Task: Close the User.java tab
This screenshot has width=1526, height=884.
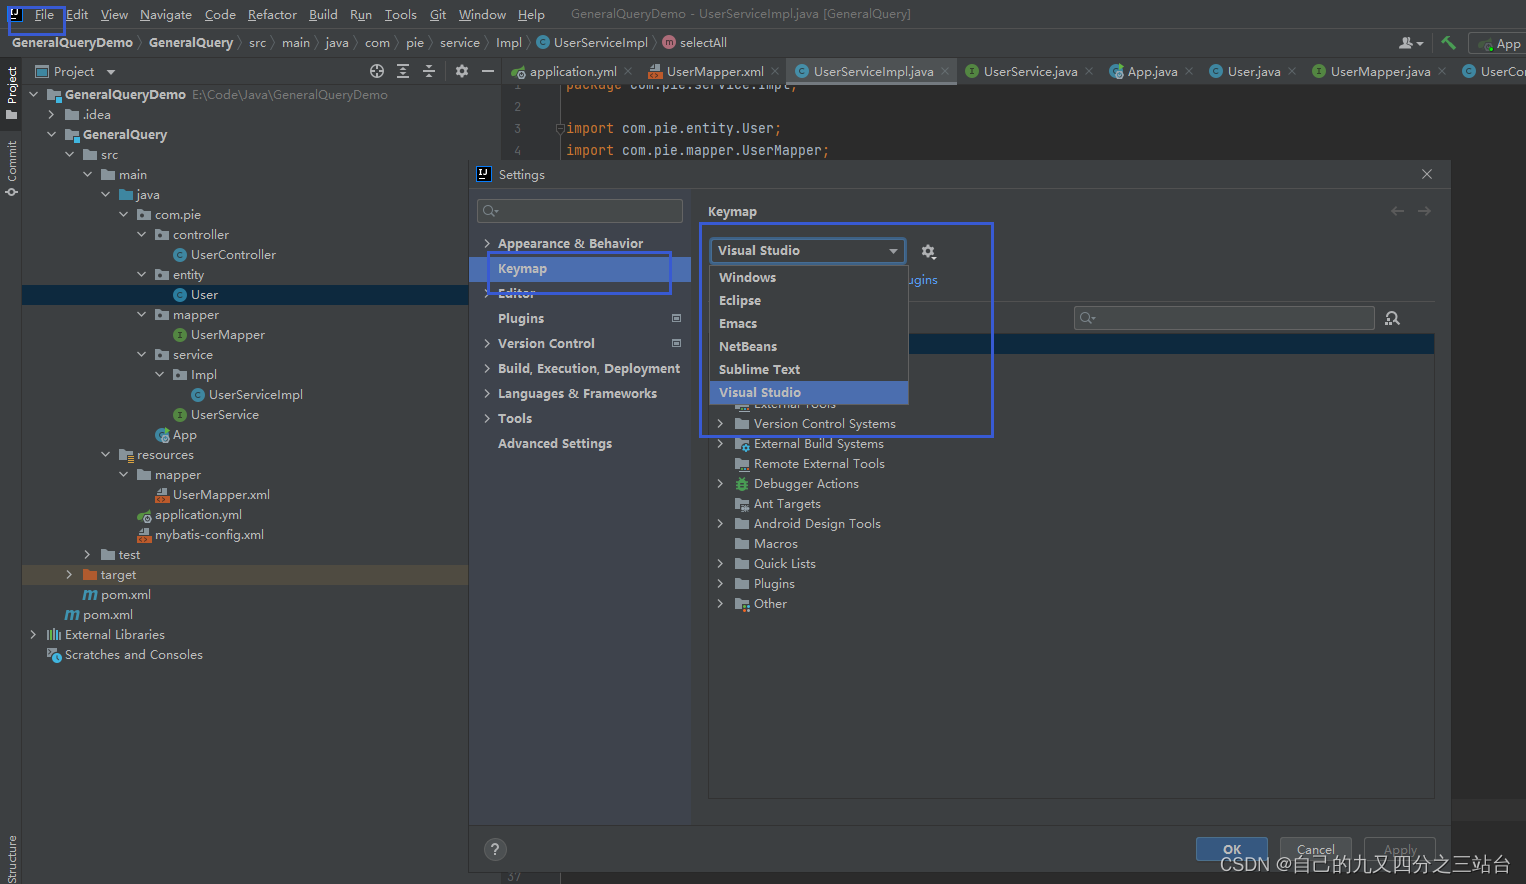Action: coord(1292,71)
